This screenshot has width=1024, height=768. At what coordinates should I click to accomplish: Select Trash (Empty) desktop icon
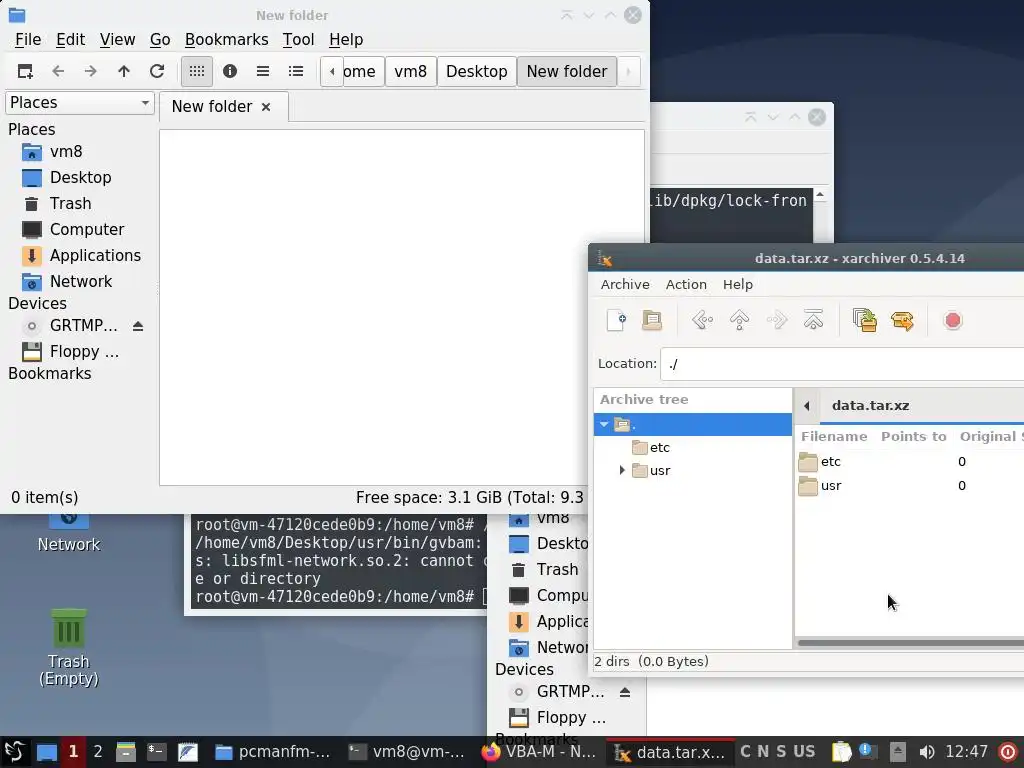tap(69, 647)
